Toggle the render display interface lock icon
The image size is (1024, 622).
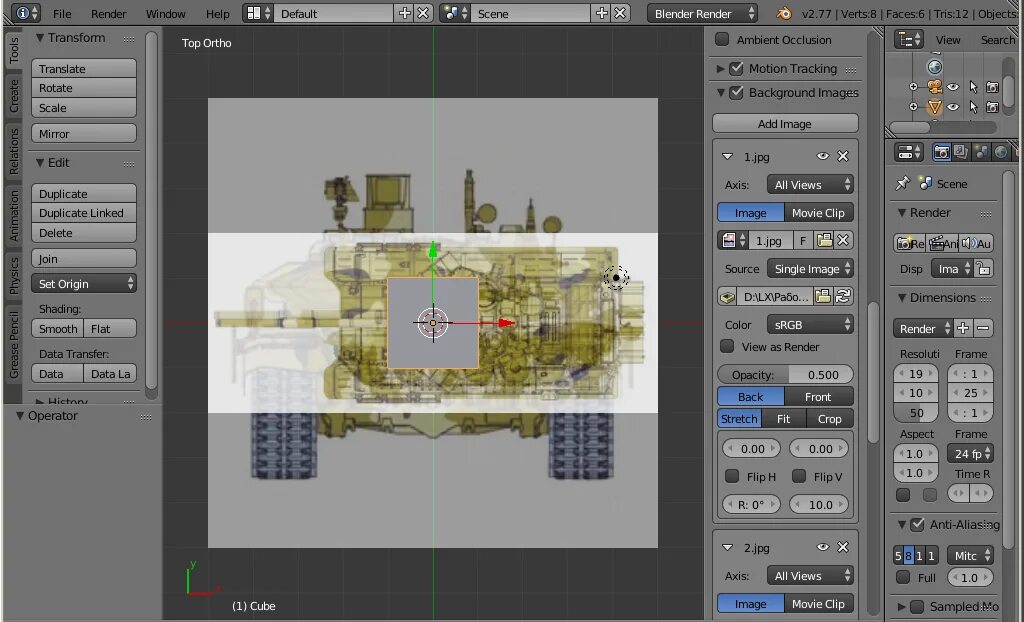984,269
